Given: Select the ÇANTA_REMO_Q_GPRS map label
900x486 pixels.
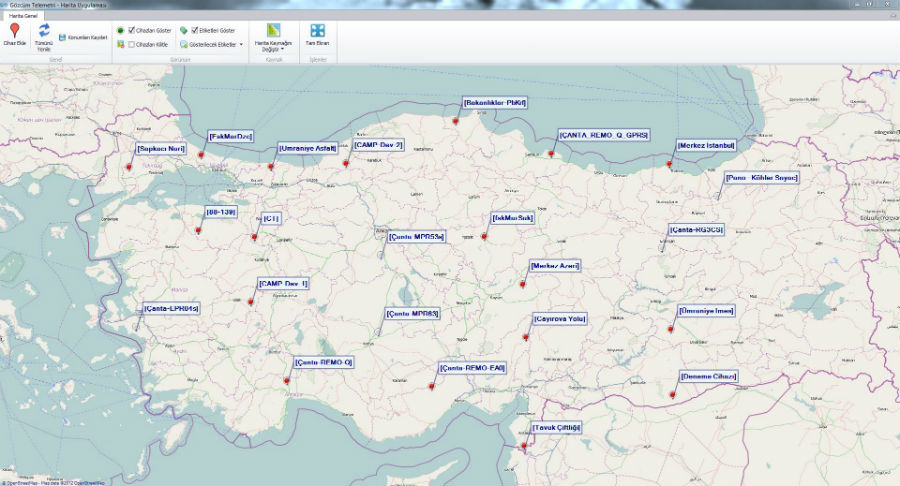Looking at the screenshot, I should [604, 134].
